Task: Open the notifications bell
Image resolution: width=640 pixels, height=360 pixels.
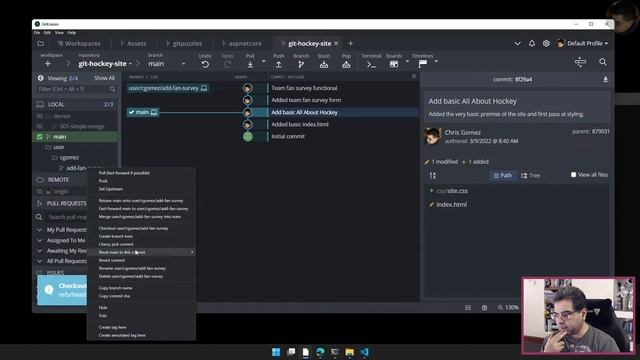Action: pyautogui.click(x=532, y=43)
